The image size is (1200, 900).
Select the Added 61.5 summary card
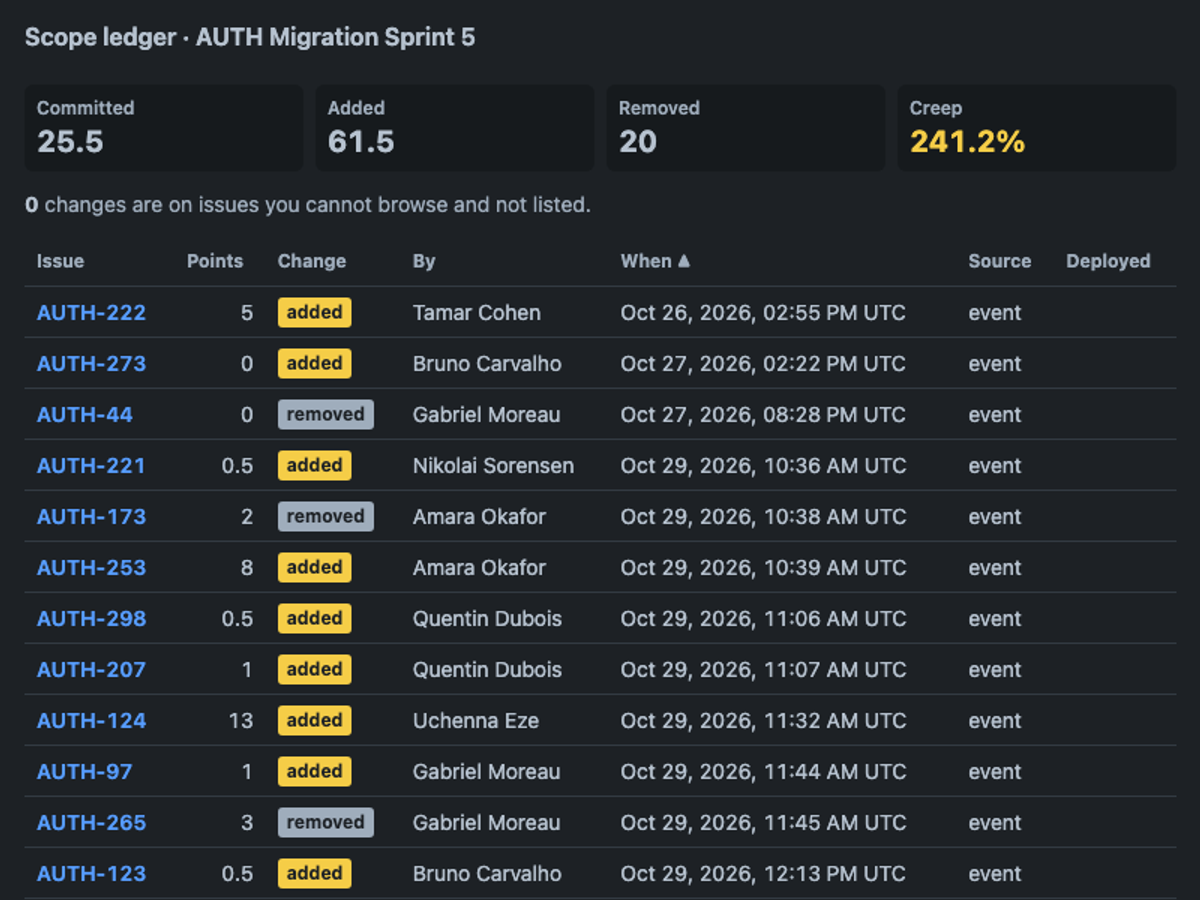(x=455, y=128)
